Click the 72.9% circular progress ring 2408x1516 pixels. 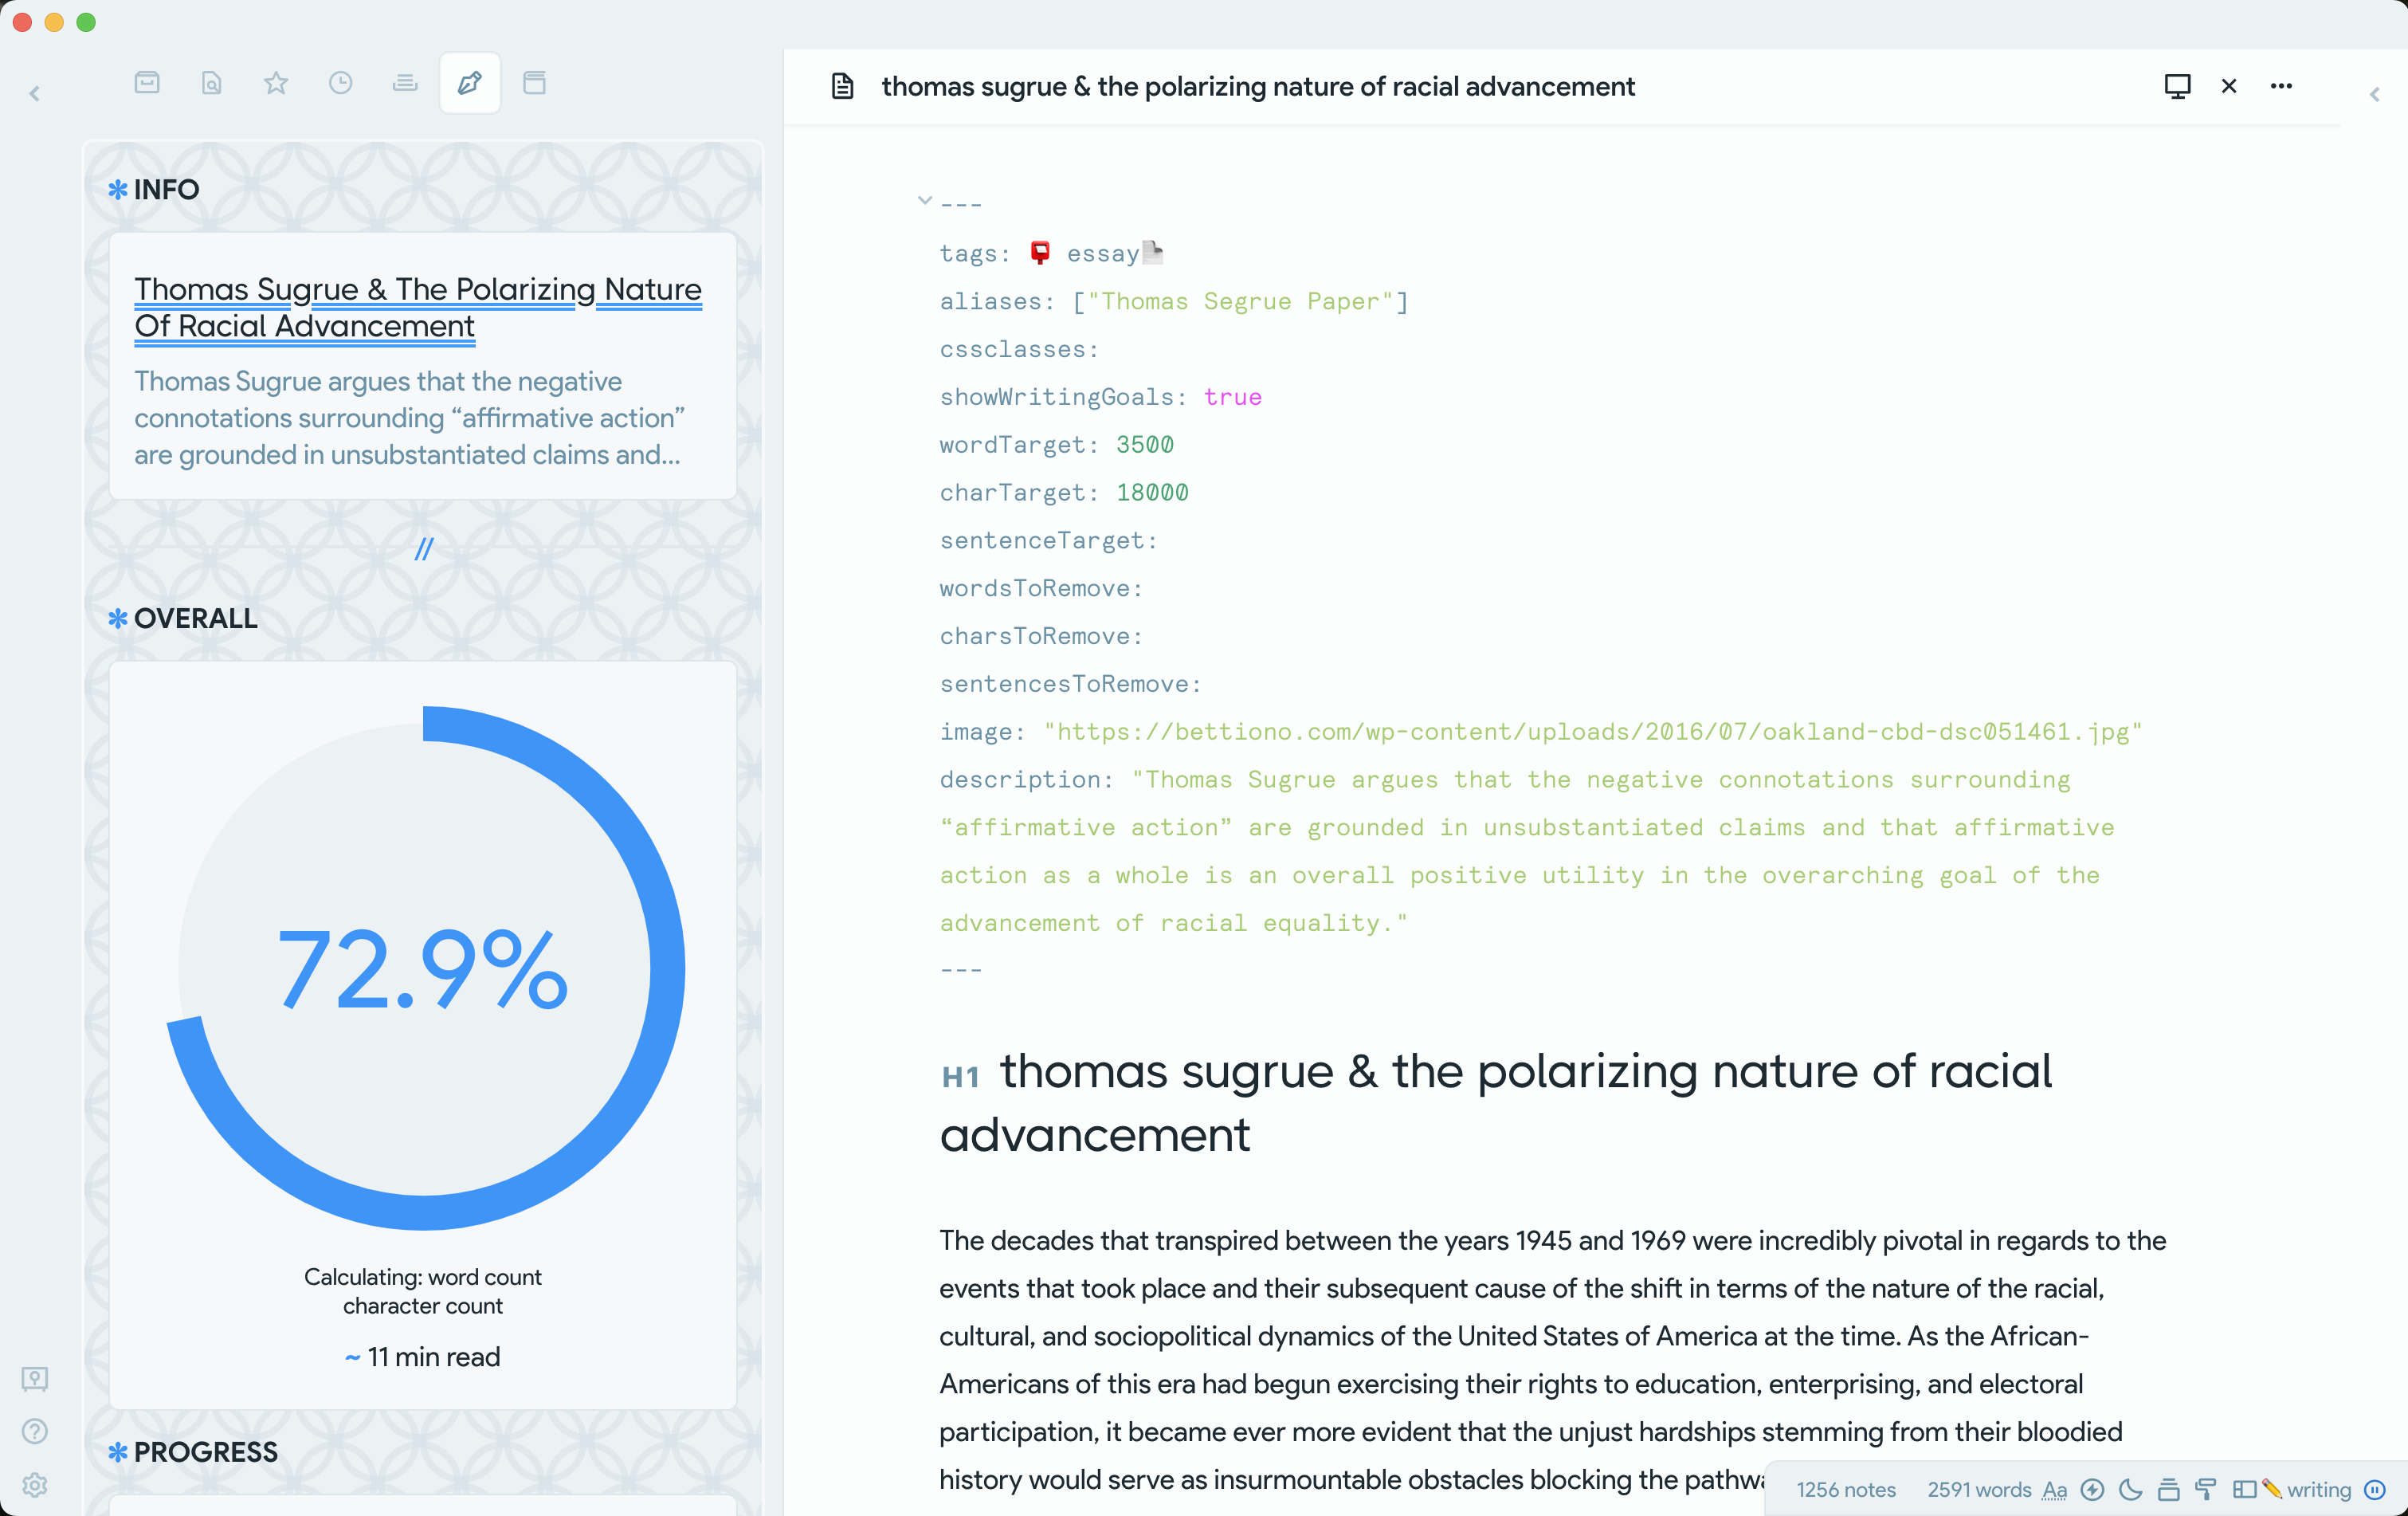(x=423, y=967)
